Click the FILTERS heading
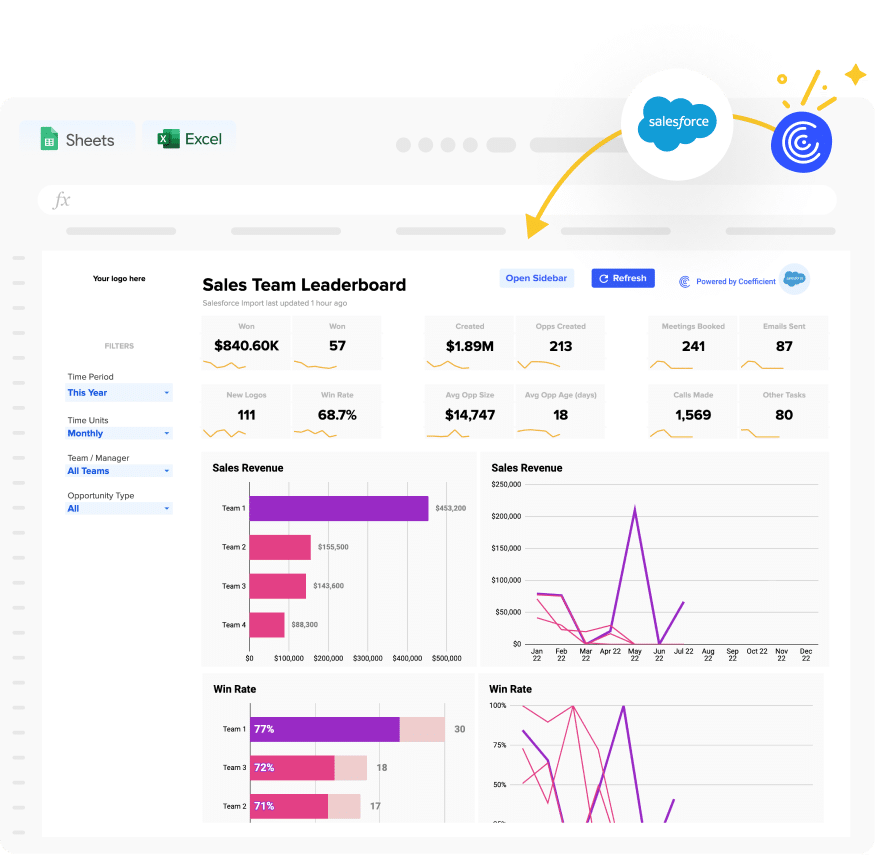The width and height of the screenshot is (875, 855). [x=119, y=347]
